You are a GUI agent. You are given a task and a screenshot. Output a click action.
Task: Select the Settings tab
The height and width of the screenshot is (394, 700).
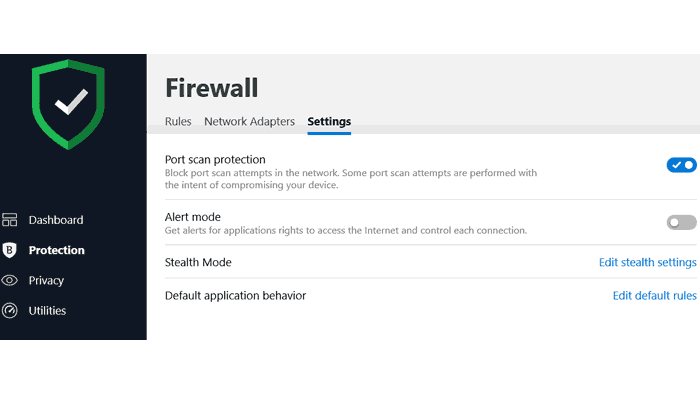[329, 121]
